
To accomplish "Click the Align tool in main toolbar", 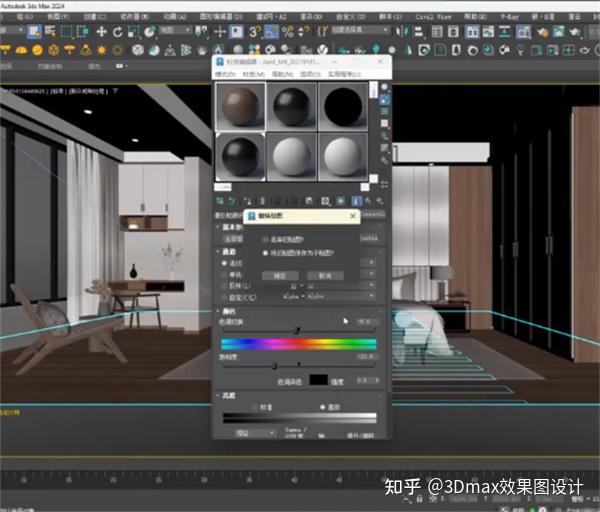I will click(418, 31).
